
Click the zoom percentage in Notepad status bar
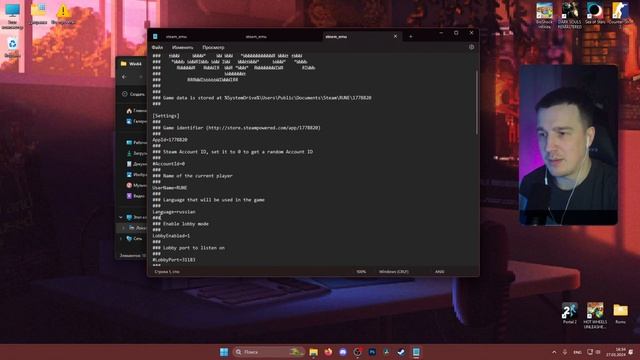point(361,271)
